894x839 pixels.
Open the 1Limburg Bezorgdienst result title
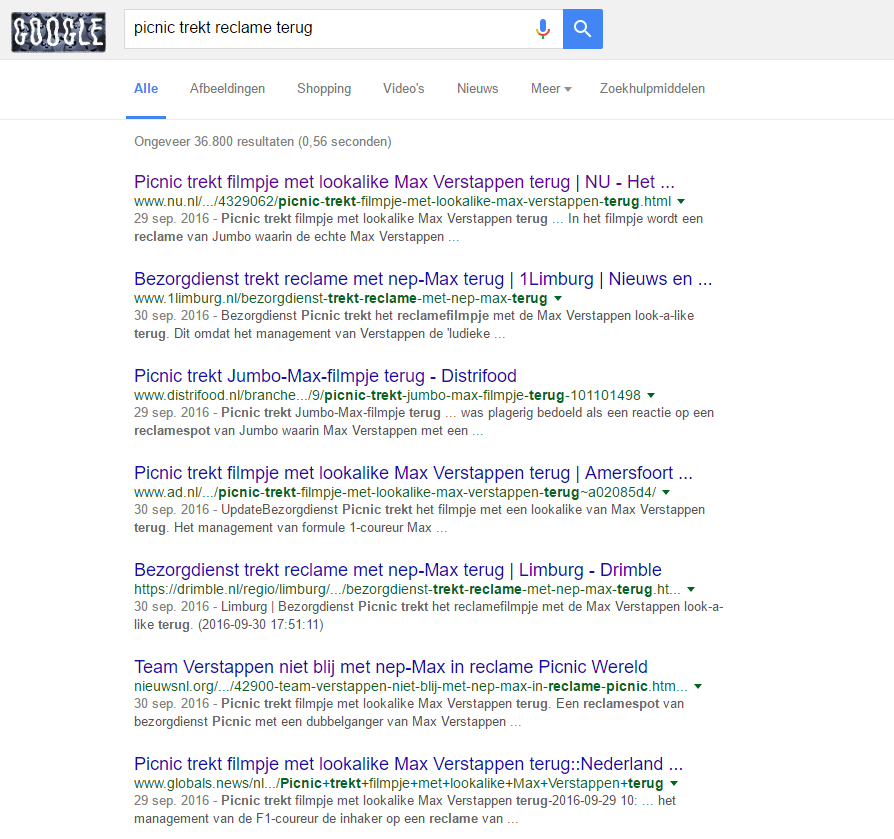(x=423, y=279)
